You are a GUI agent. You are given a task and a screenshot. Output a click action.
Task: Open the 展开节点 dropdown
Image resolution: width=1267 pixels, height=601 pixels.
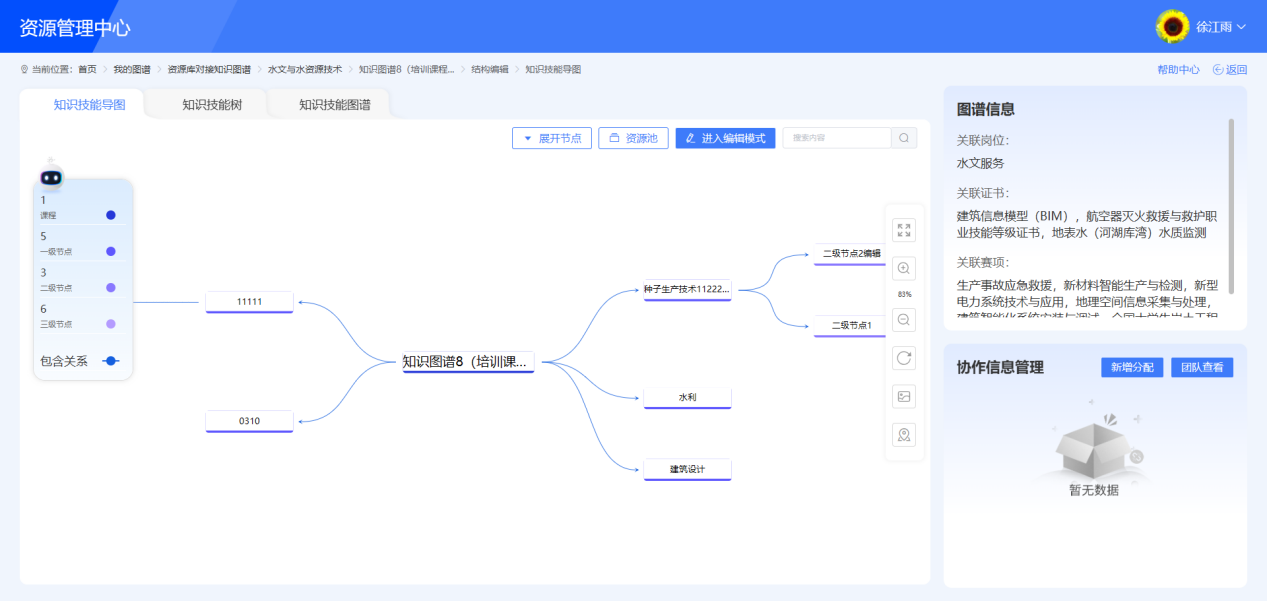(551, 137)
